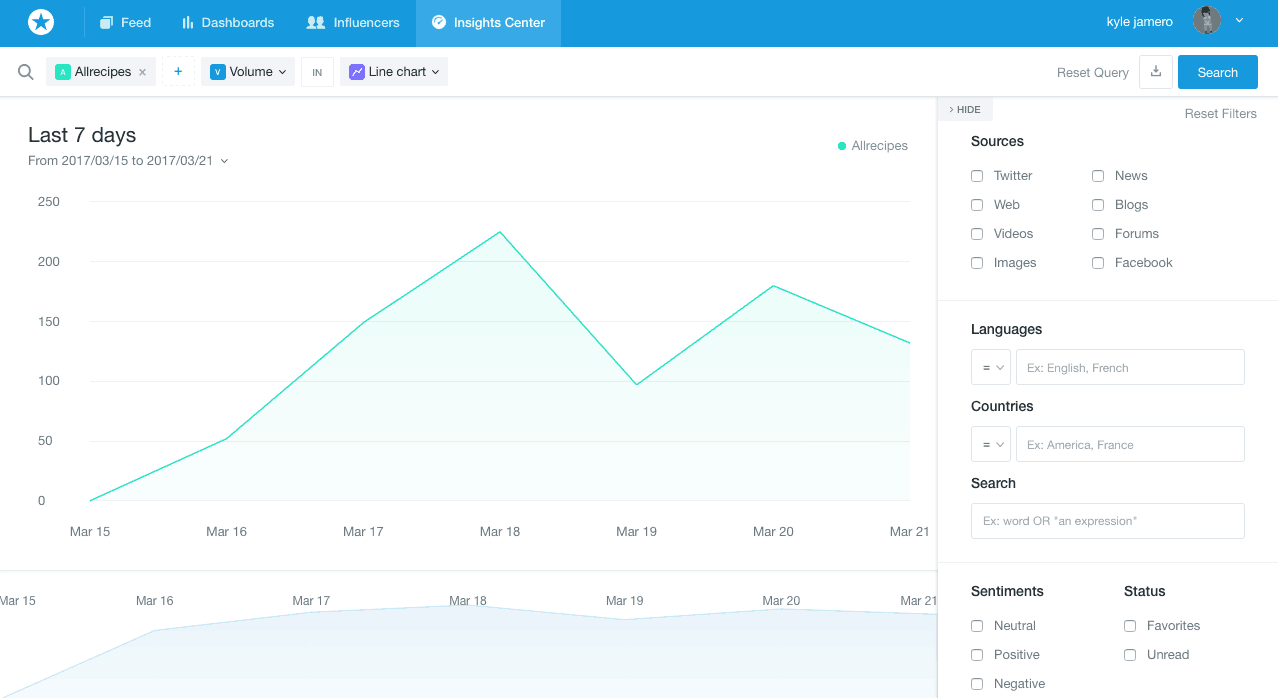1278x698 pixels.
Task: Click the blue Volume V icon
Action: 217,72
